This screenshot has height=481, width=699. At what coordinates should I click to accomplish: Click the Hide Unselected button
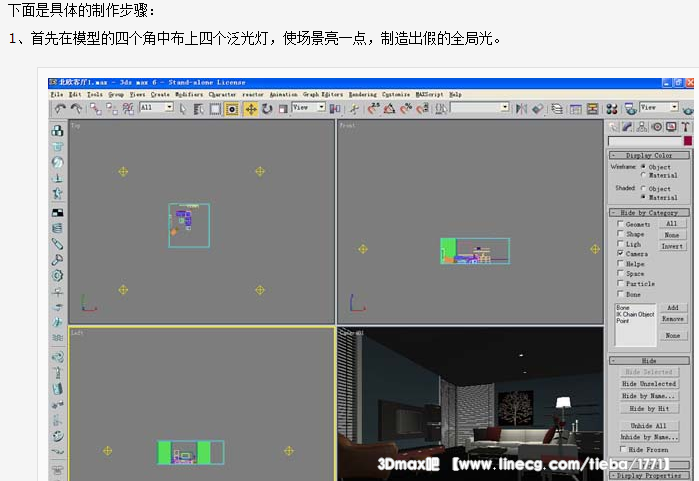(x=649, y=384)
